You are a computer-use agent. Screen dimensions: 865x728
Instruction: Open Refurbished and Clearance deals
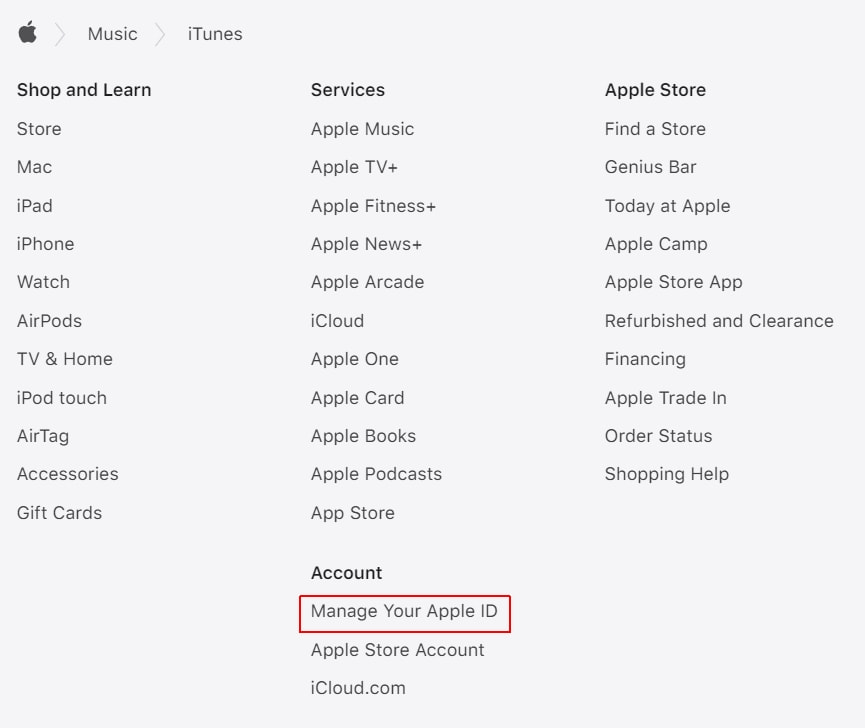719,320
